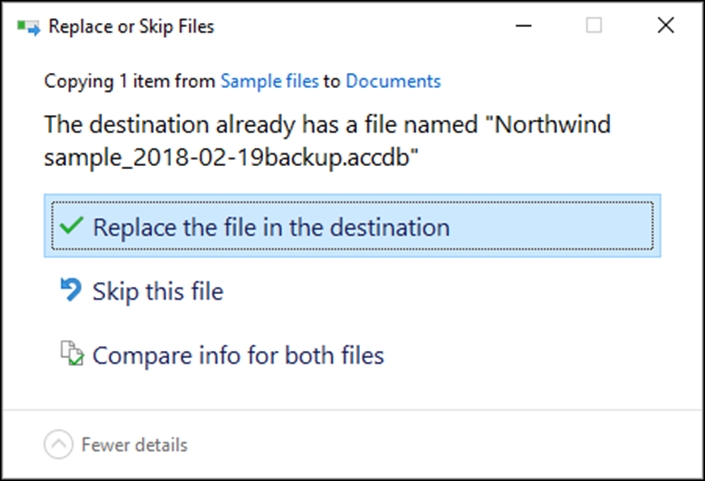The width and height of the screenshot is (705, 481).
Task: Click the Copying 1 item from text
Action: 130,82
